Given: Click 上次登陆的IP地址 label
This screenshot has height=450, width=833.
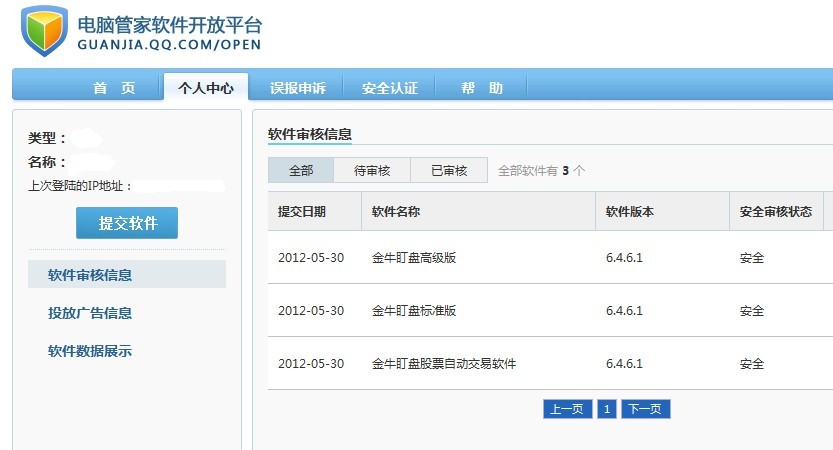Looking at the screenshot, I should coord(80,186).
